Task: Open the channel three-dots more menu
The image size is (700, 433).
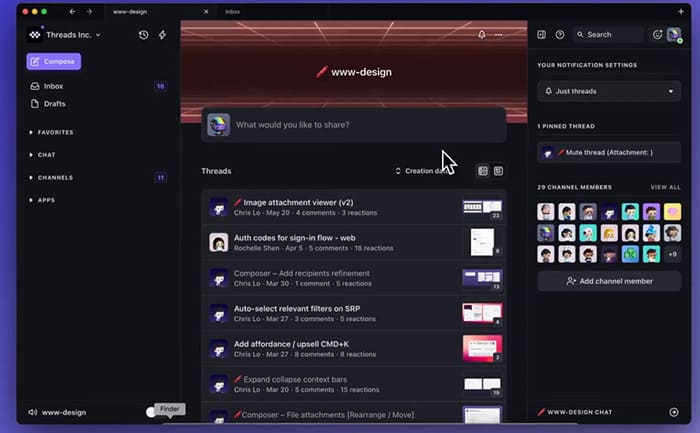Action: pyautogui.click(x=498, y=34)
